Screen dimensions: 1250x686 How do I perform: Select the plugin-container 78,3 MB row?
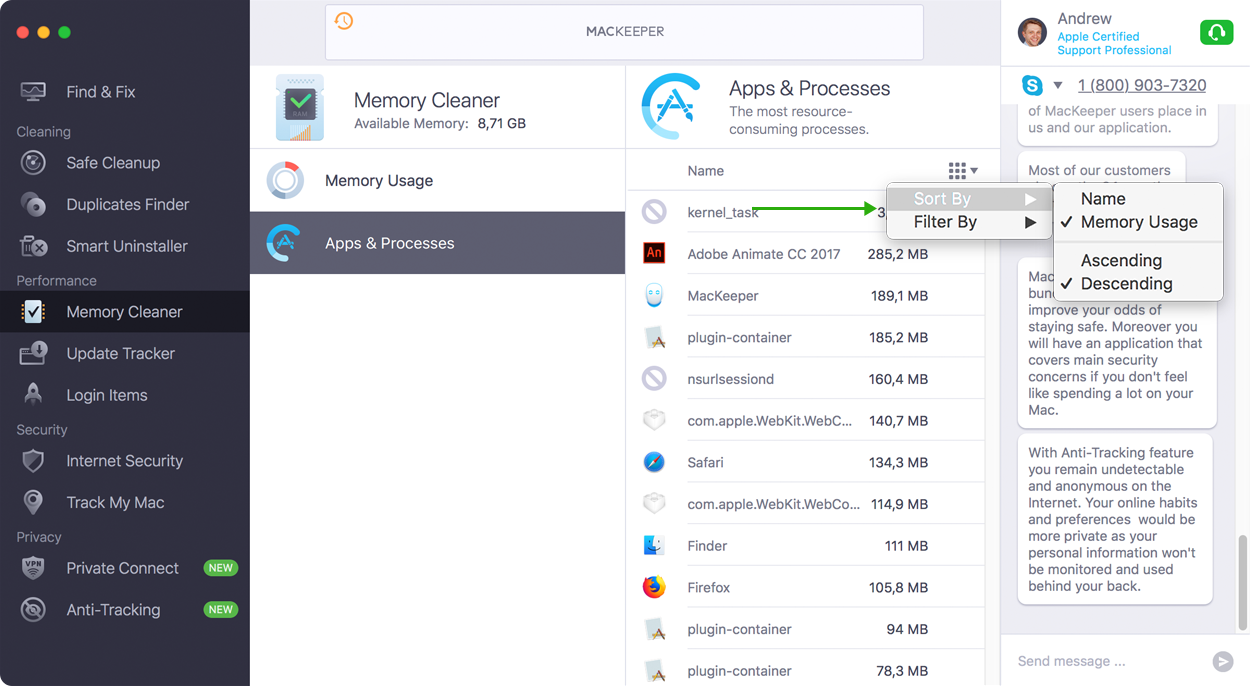(x=805, y=670)
